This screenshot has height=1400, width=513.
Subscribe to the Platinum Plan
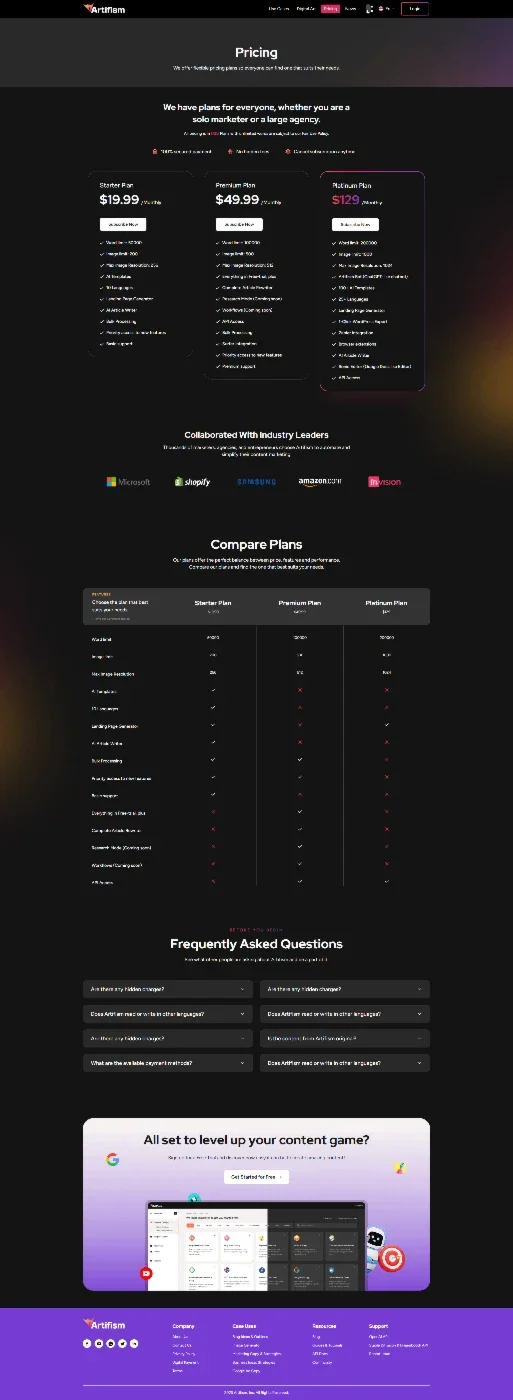click(x=355, y=225)
